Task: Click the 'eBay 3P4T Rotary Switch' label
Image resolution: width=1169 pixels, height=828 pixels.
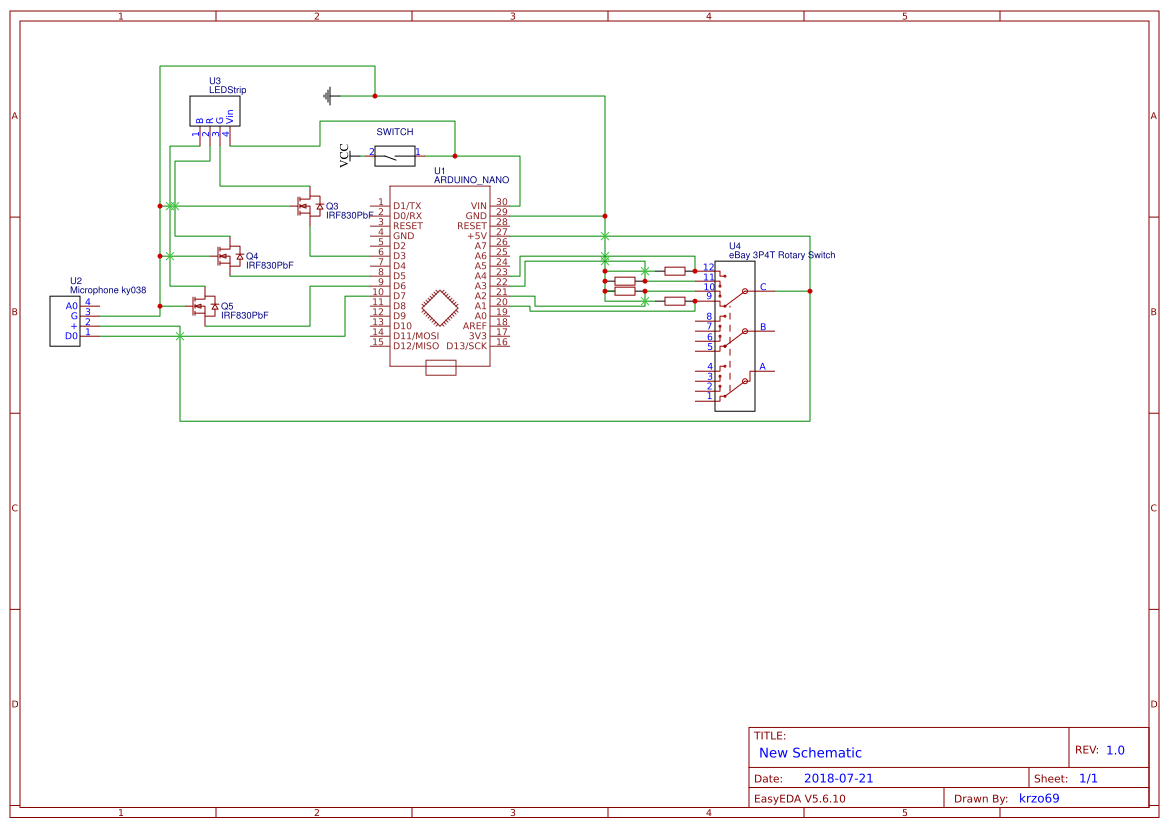Action: (x=781, y=255)
